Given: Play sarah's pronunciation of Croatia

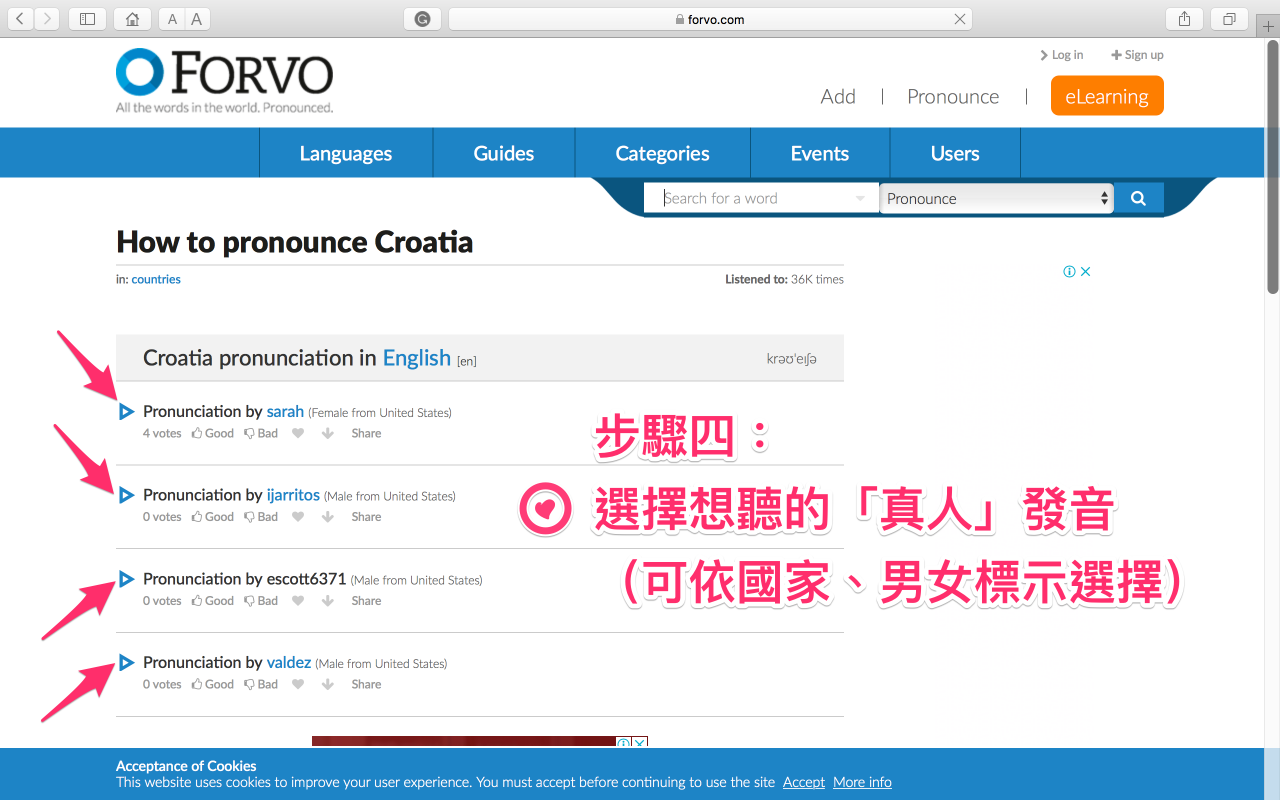Looking at the screenshot, I should coord(126,412).
